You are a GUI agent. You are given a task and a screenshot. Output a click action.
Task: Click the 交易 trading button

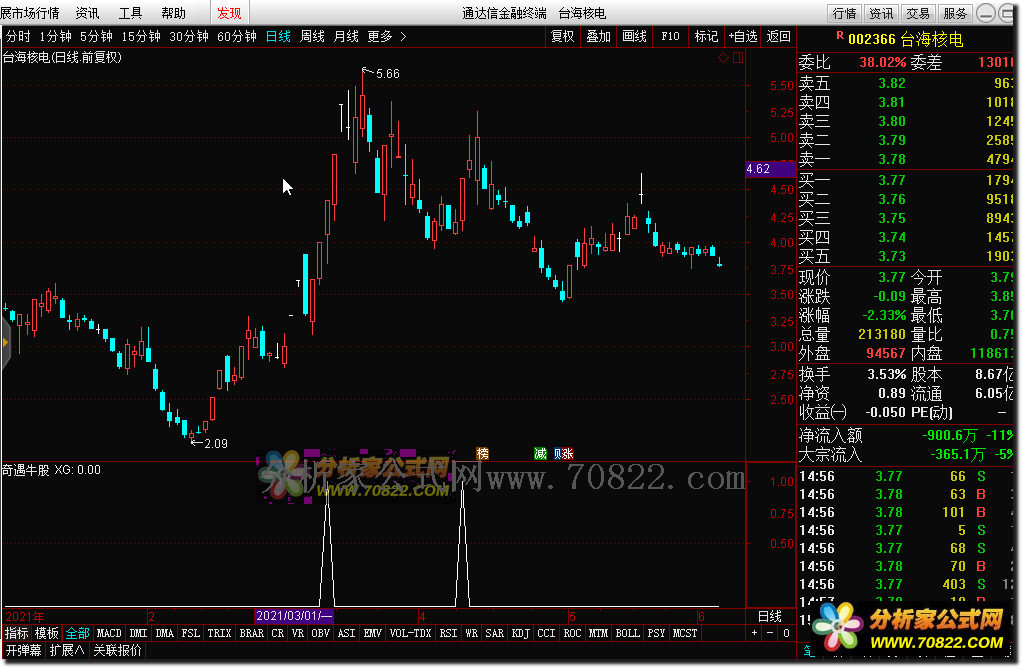[x=918, y=13]
